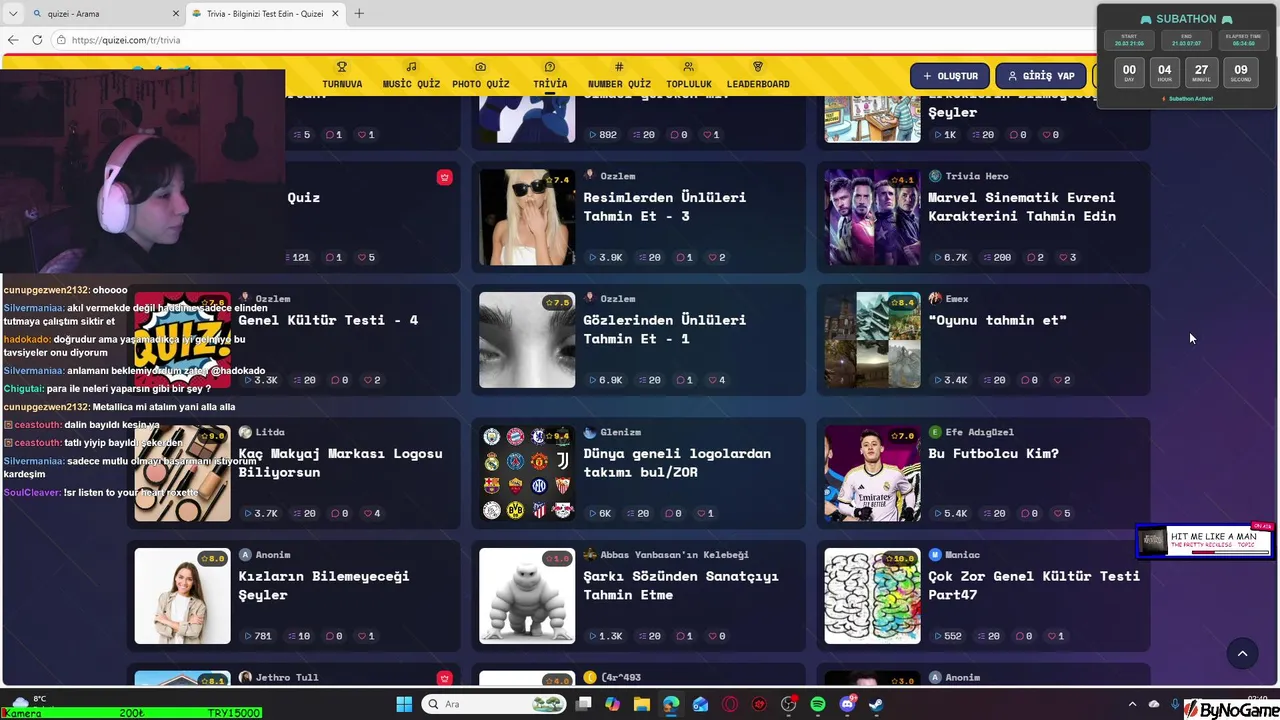Click author name Maniac
The width and height of the screenshot is (1280, 720).
tap(963, 554)
